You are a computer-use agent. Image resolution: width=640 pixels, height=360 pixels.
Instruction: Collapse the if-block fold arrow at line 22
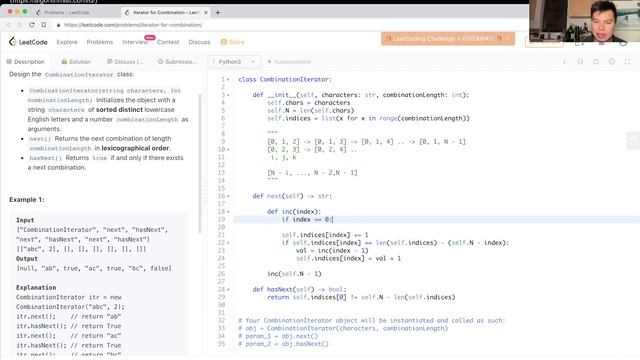[228, 243]
